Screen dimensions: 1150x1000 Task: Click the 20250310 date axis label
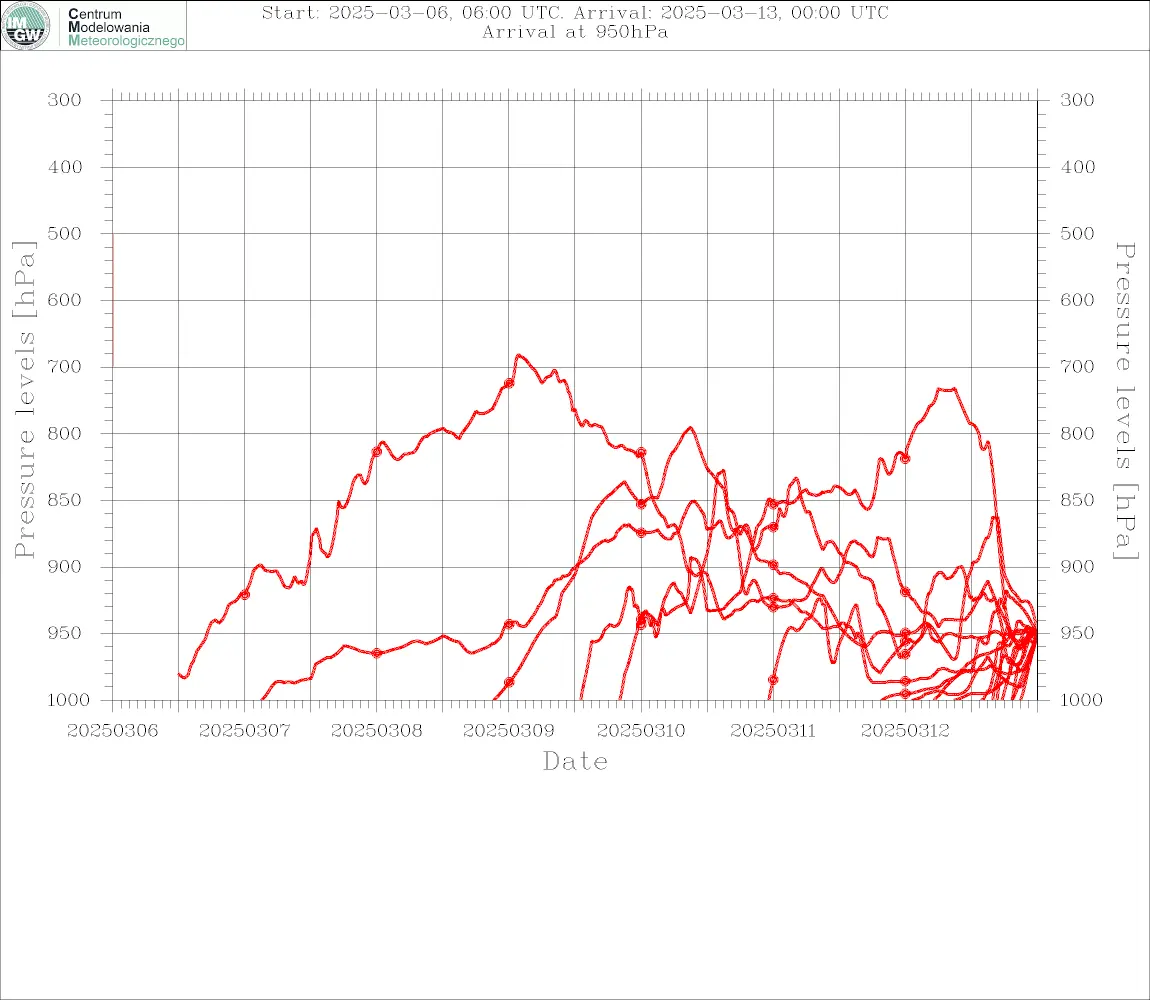641,731
